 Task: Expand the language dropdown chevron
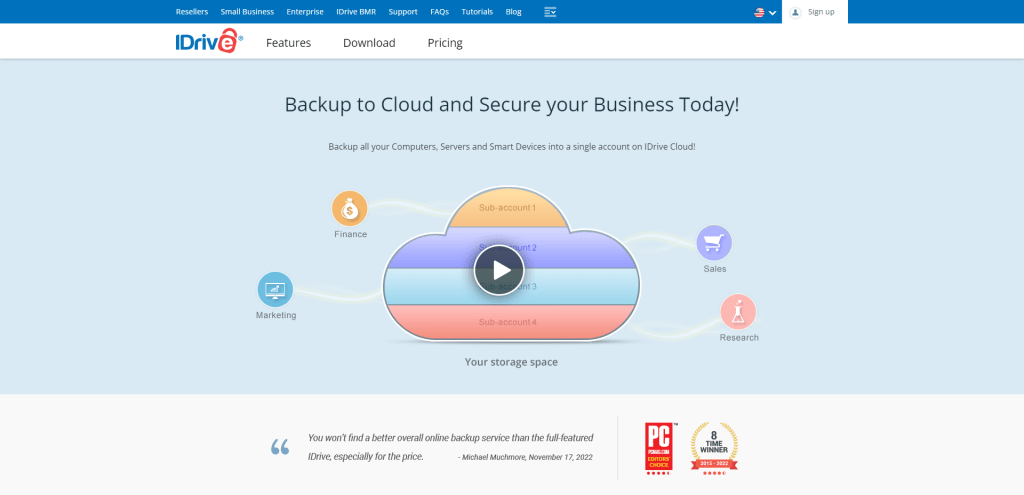pos(773,12)
